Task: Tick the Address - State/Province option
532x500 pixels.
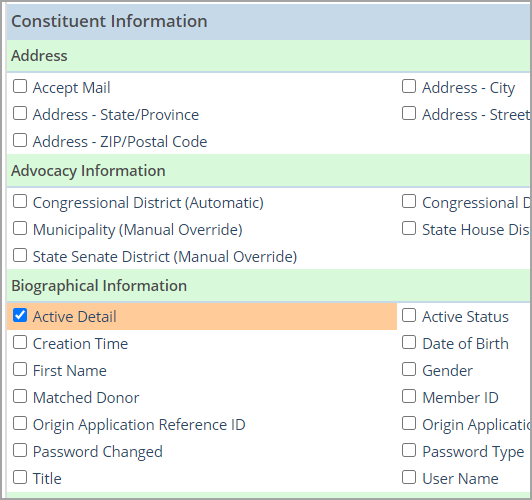Action: [x=20, y=113]
